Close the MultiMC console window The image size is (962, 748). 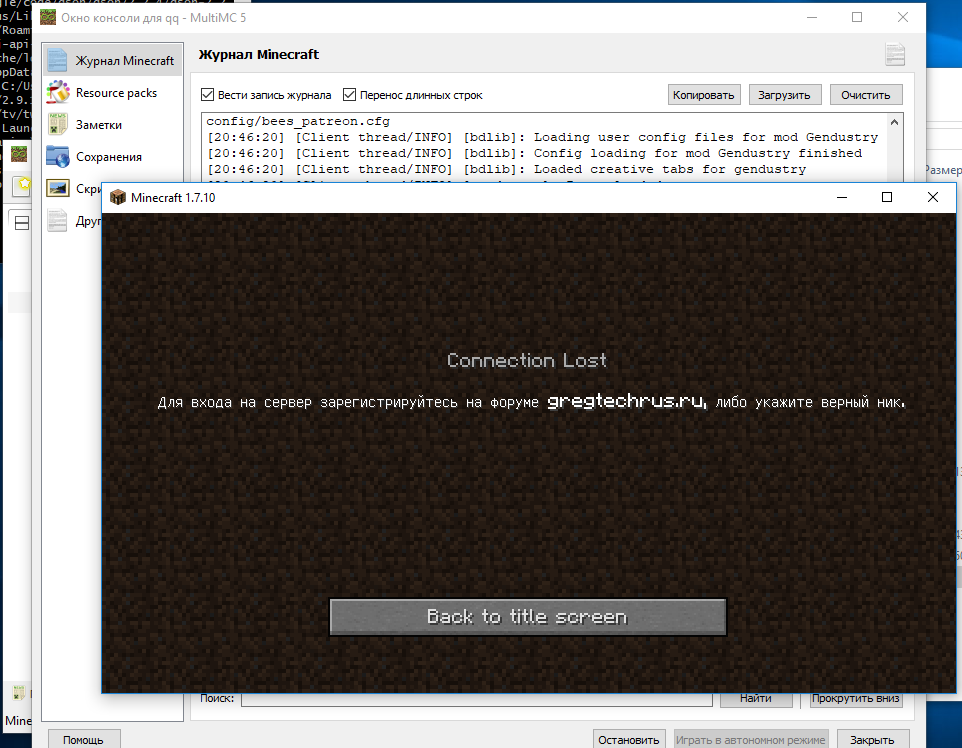click(902, 17)
